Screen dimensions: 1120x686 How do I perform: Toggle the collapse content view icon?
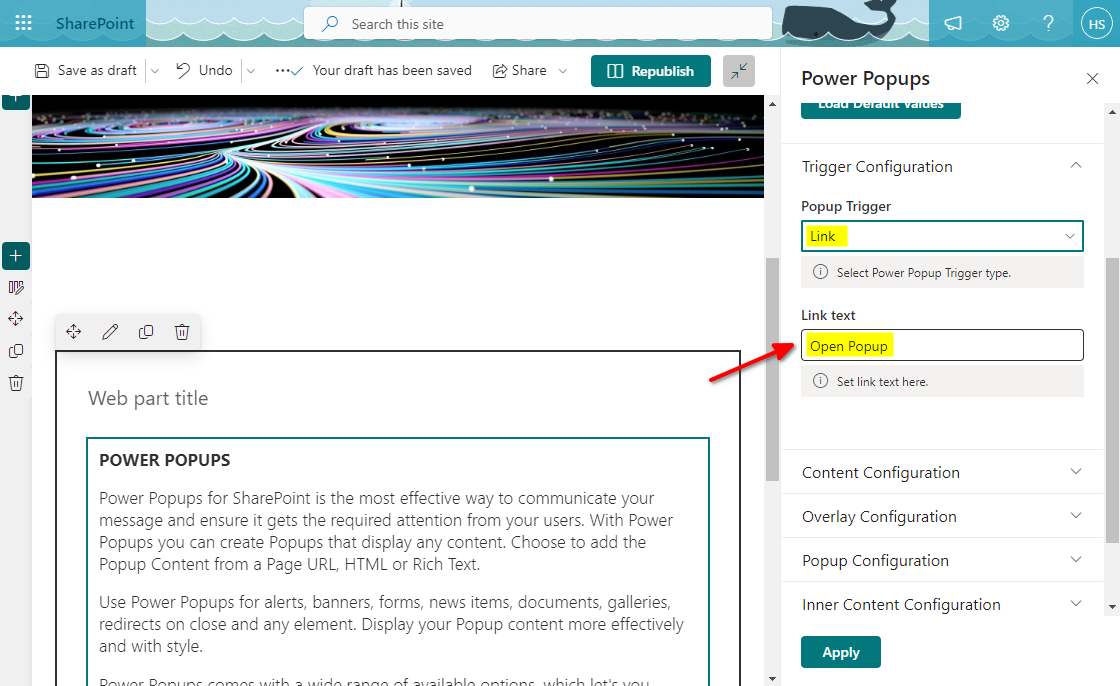tap(739, 71)
